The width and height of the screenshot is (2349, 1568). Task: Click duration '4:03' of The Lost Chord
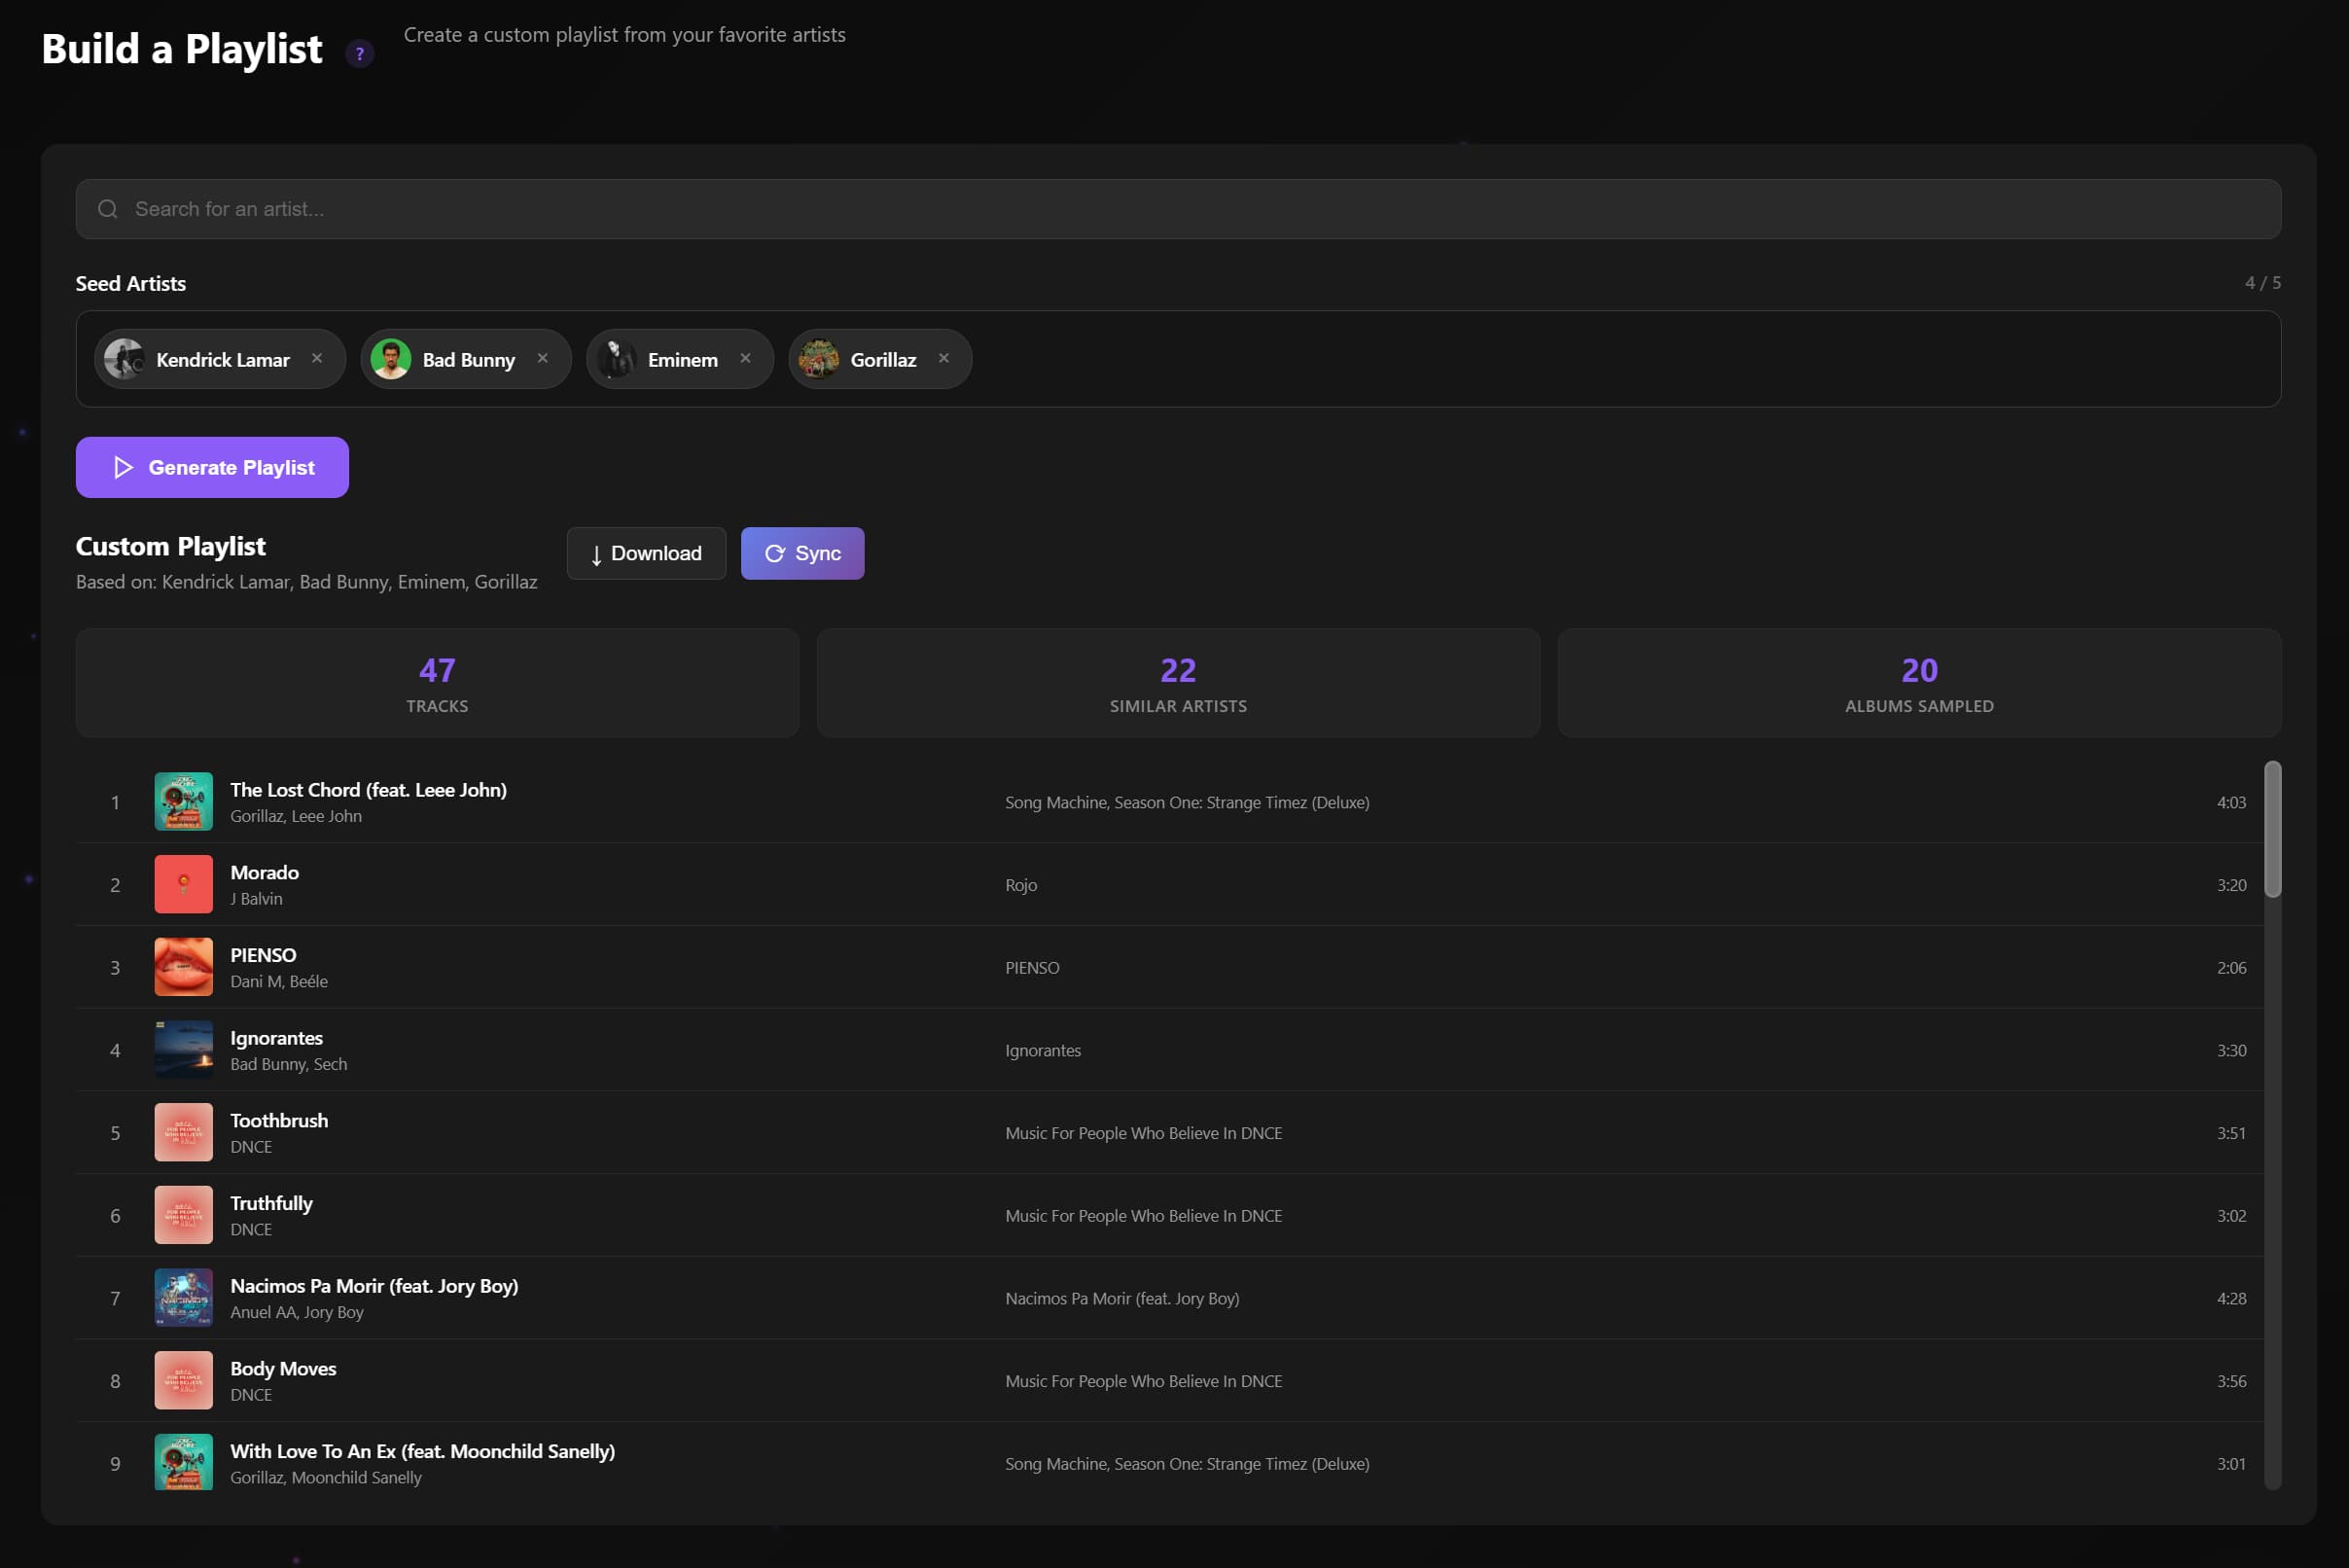[x=2231, y=802]
